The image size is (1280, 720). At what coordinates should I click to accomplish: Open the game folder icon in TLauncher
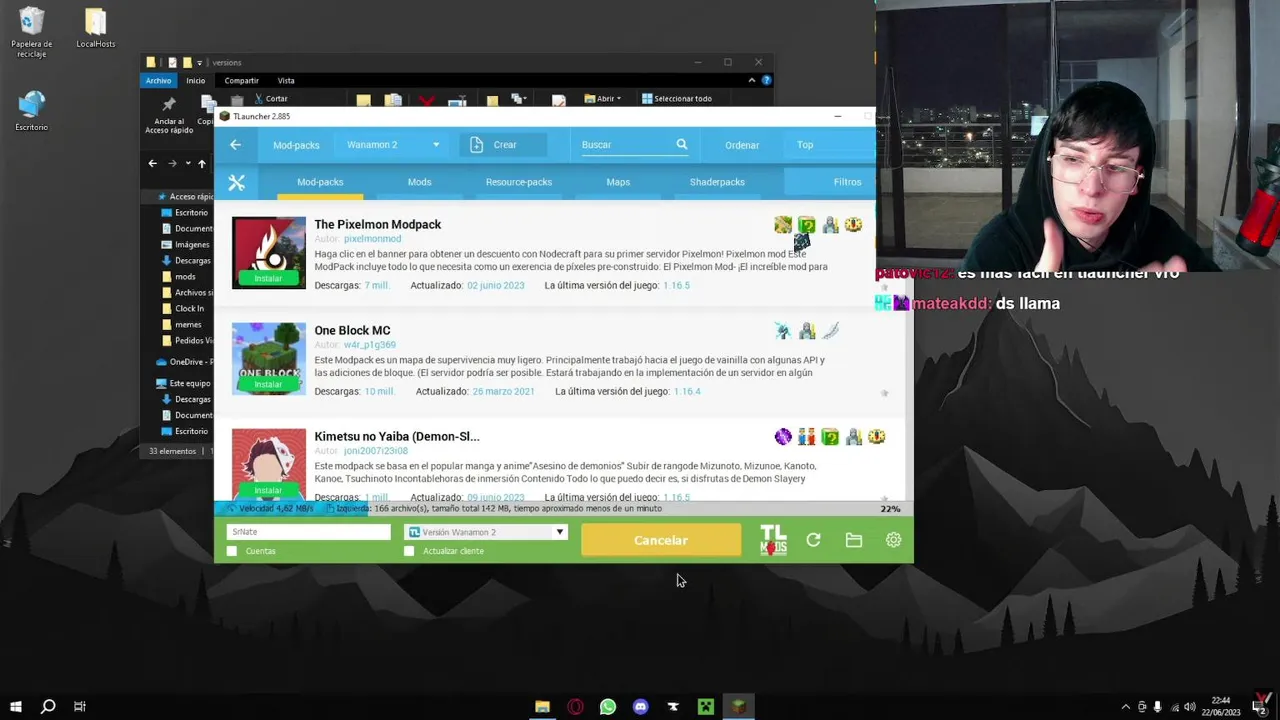(853, 540)
